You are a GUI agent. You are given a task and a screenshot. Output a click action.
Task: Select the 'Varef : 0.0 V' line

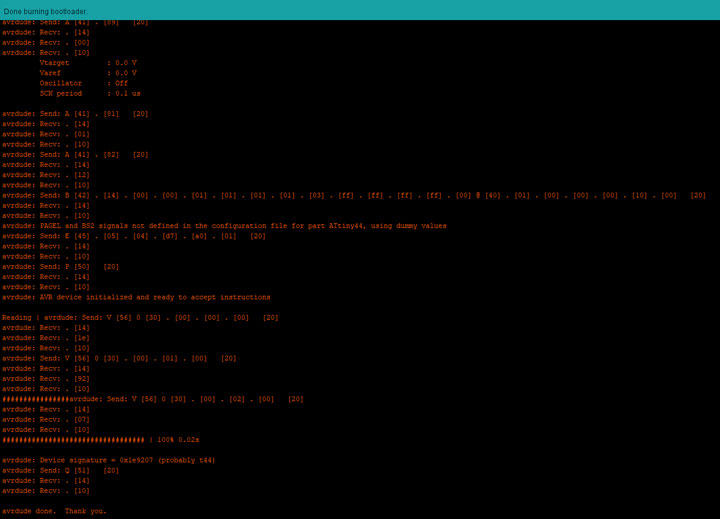click(88, 73)
